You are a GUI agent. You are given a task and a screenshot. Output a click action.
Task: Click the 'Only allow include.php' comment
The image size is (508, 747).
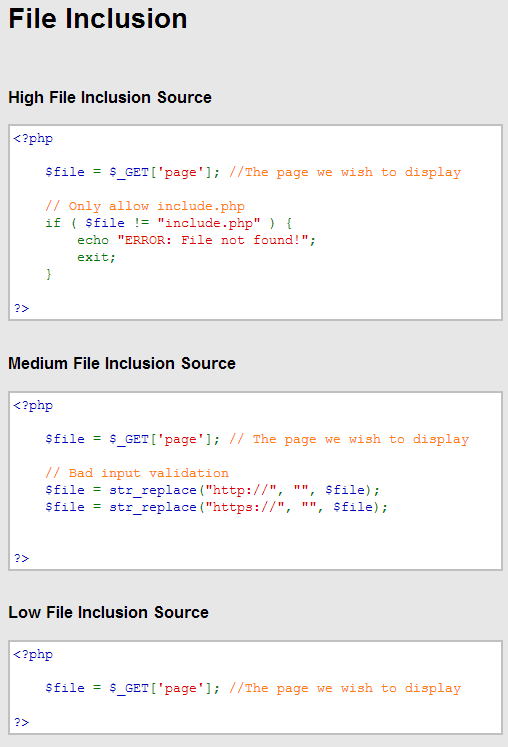tap(145, 206)
